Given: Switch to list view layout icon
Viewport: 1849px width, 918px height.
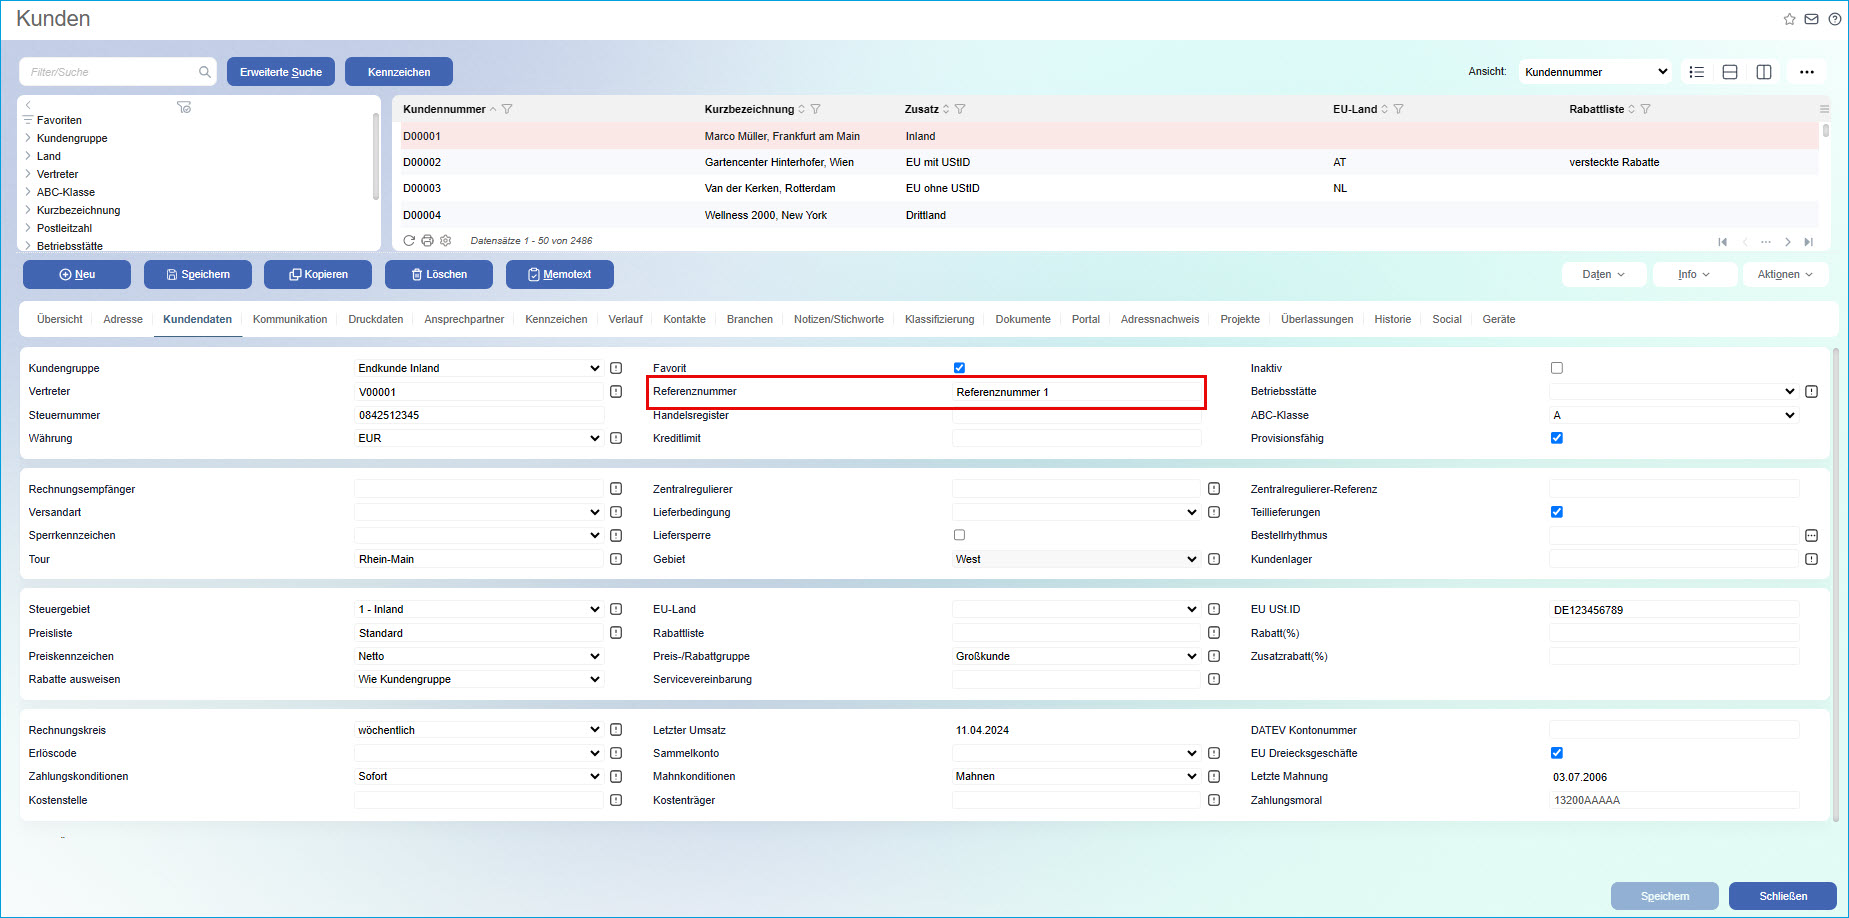Looking at the screenshot, I should point(1696,72).
